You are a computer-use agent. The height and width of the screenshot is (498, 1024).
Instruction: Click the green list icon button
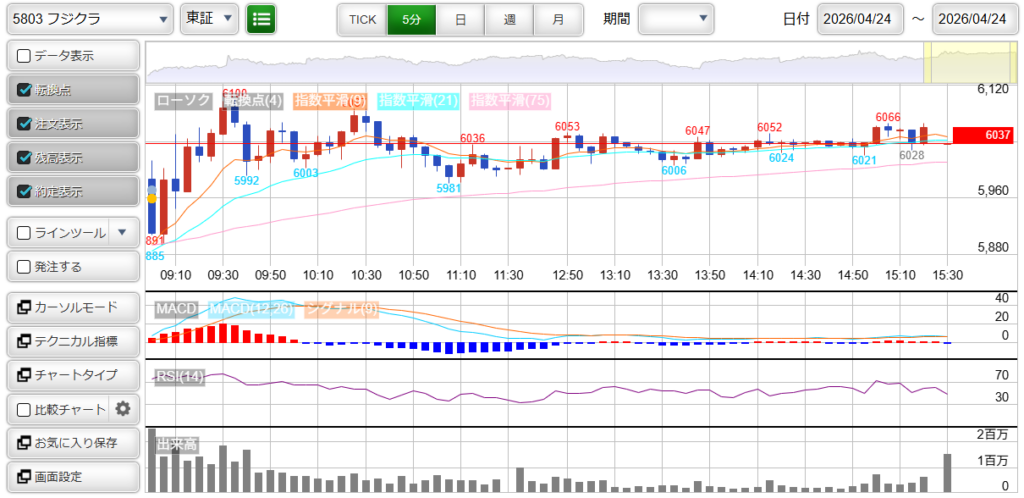pos(262,18)
